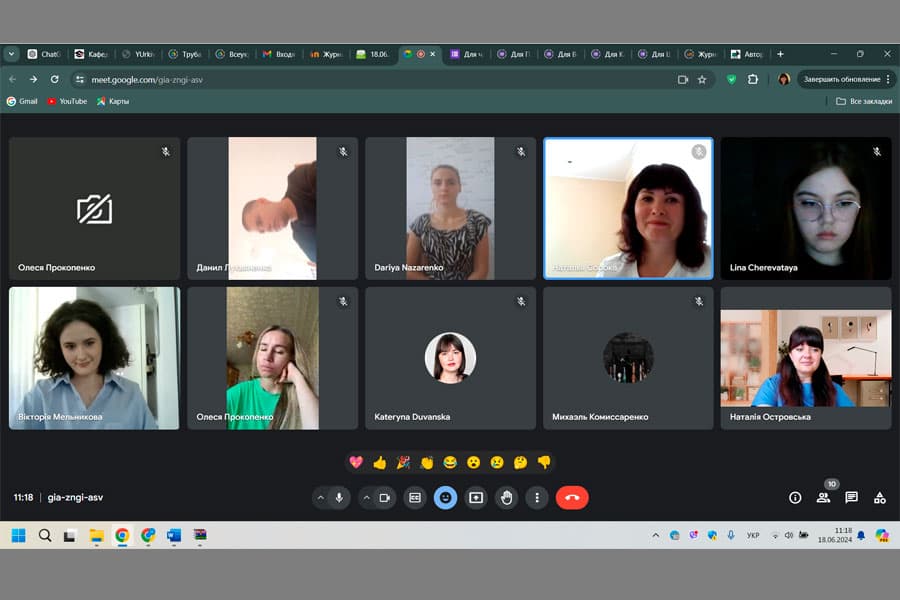Switch to the ChatGPT tab
Screen dimensions: 900x600
pyautogui.click(x=44, y=54)
